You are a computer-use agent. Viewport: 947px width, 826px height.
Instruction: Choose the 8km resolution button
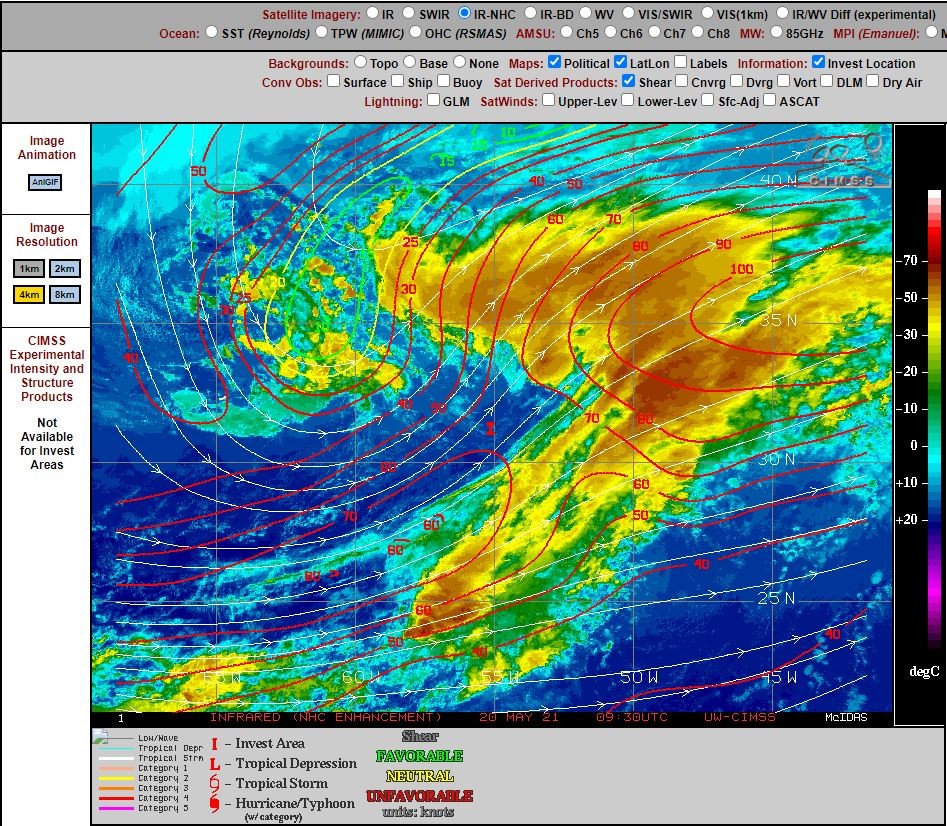(65, 295)
